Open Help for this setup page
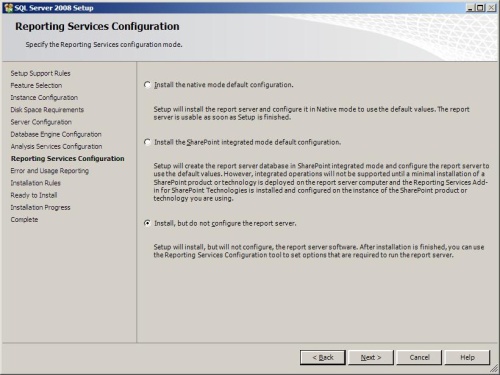Screen dimensions: 500x375 (467, 357)
